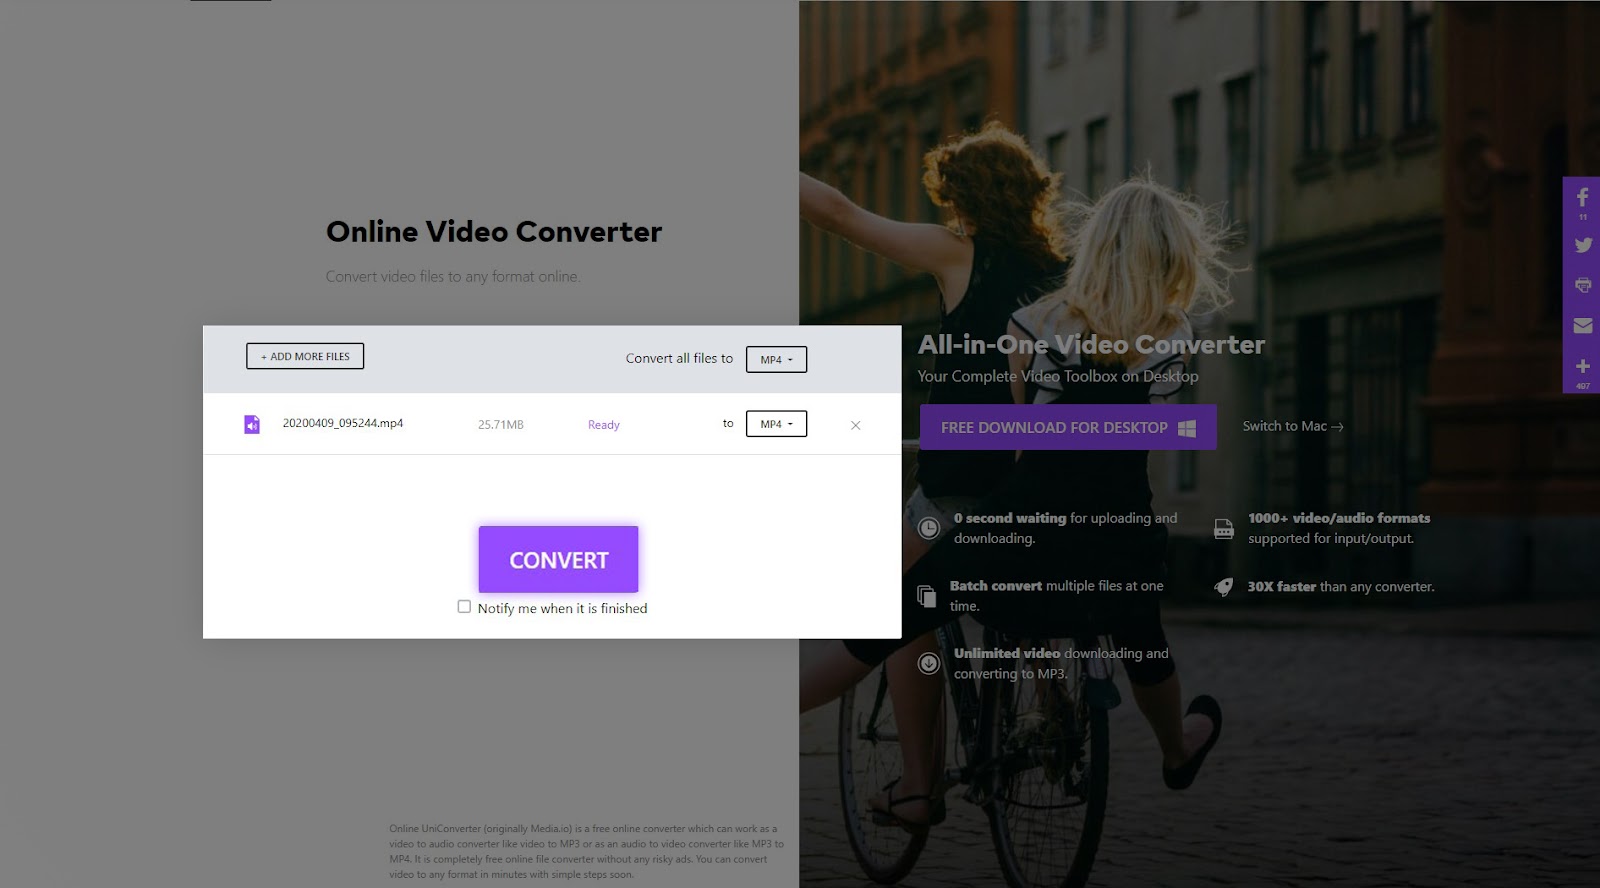This screenshot has width=1600, height=888.
Task: Click the download icon next to Unlimited video
Action: pyautogui.click(x=929, y=663)
